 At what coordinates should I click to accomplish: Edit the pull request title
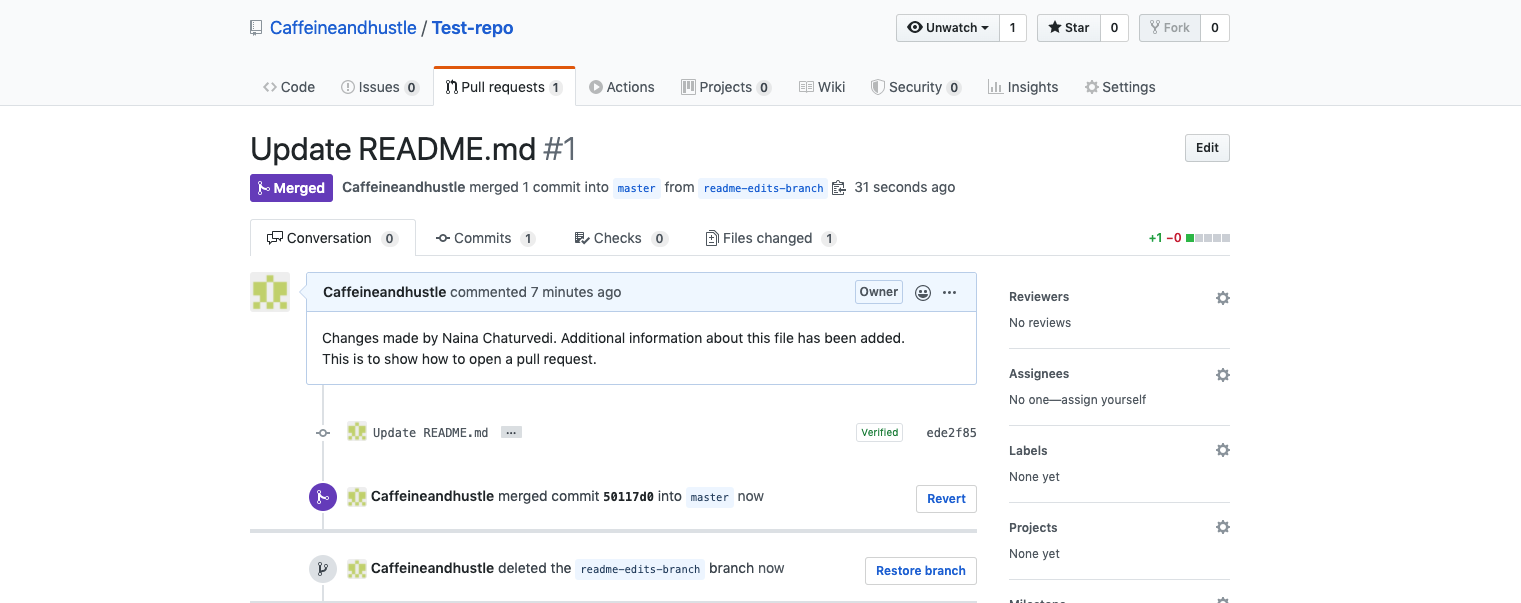click(1207, 148)
